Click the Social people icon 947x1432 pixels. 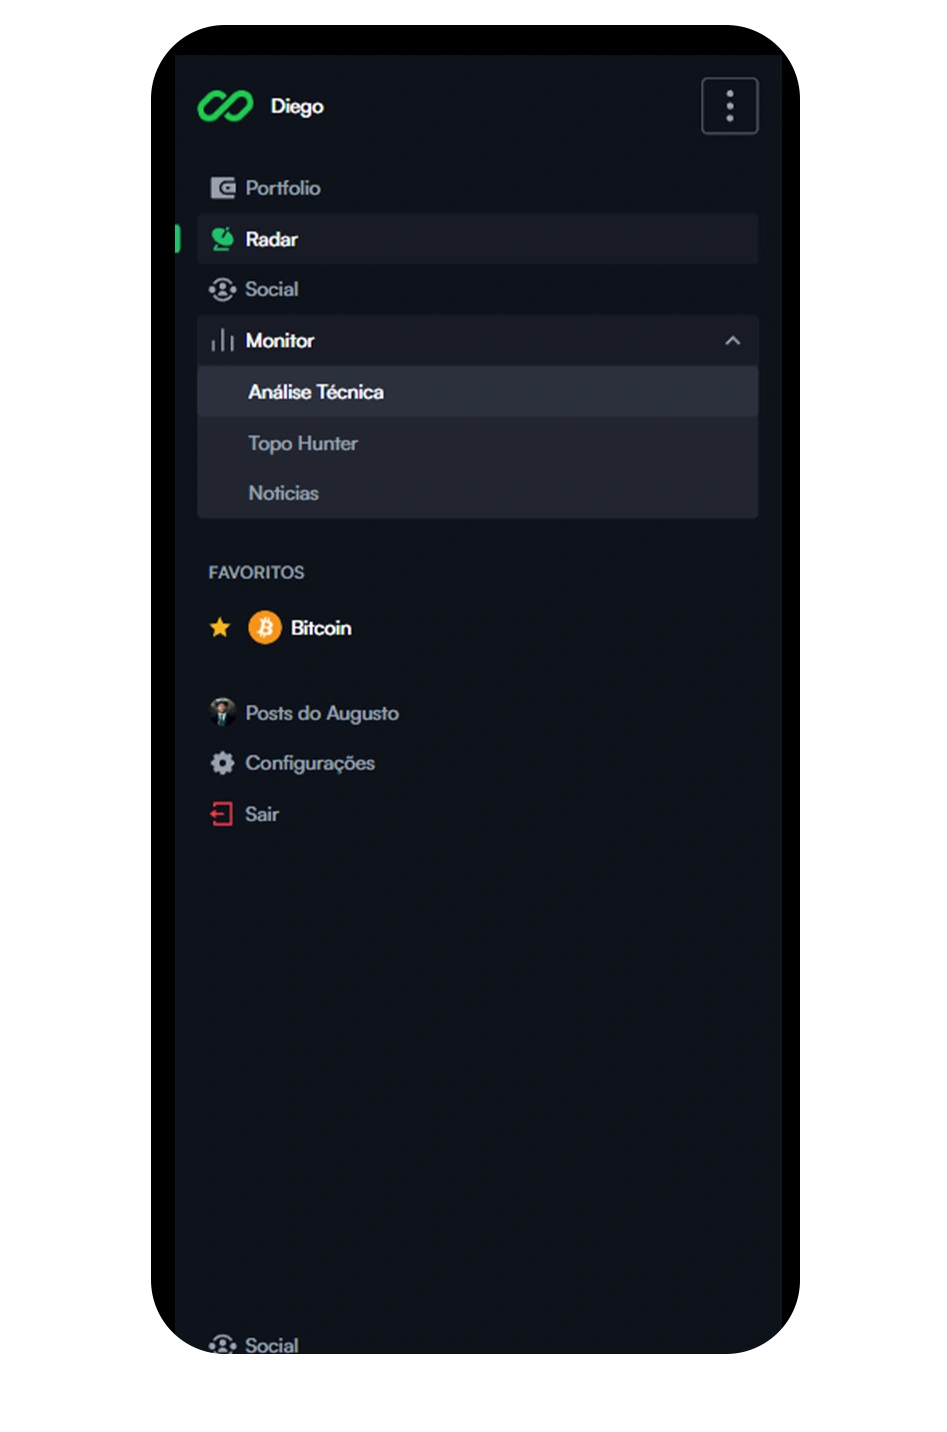pyautogui.click(x=222, y=289)
